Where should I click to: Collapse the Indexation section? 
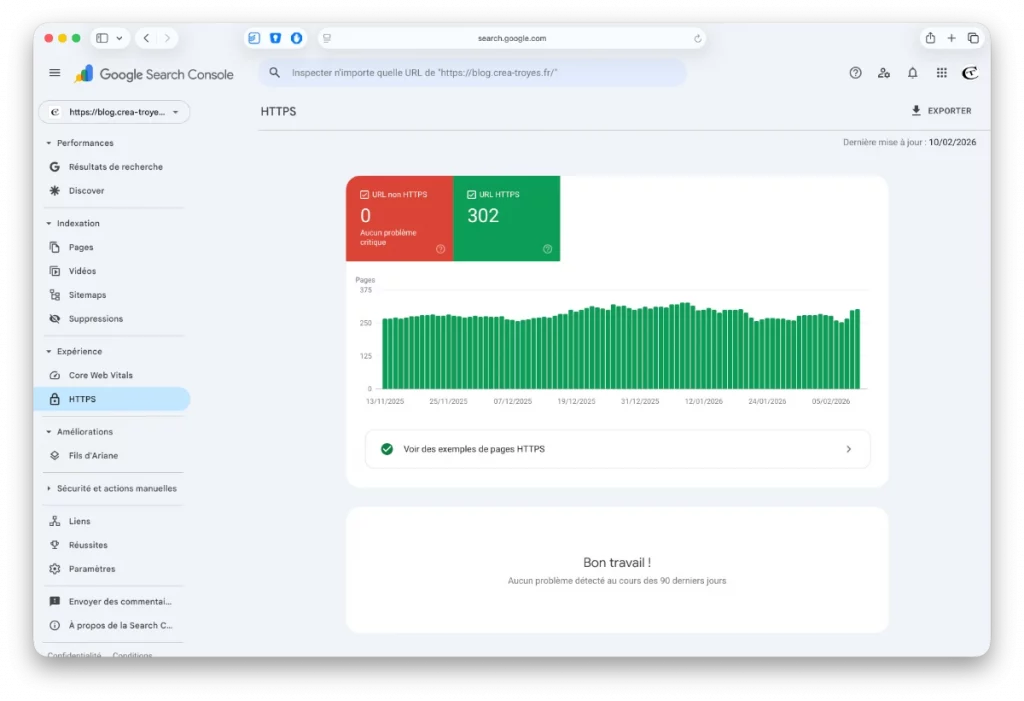click(x=49, y=224)
